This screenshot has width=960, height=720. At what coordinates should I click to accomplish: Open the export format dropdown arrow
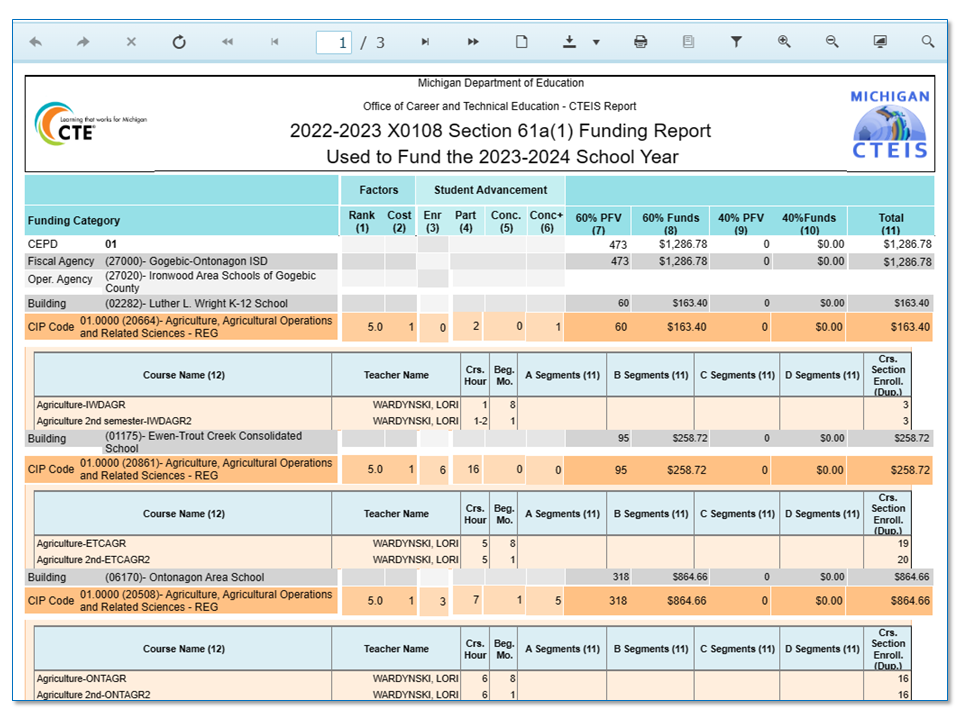pos(596,42)
